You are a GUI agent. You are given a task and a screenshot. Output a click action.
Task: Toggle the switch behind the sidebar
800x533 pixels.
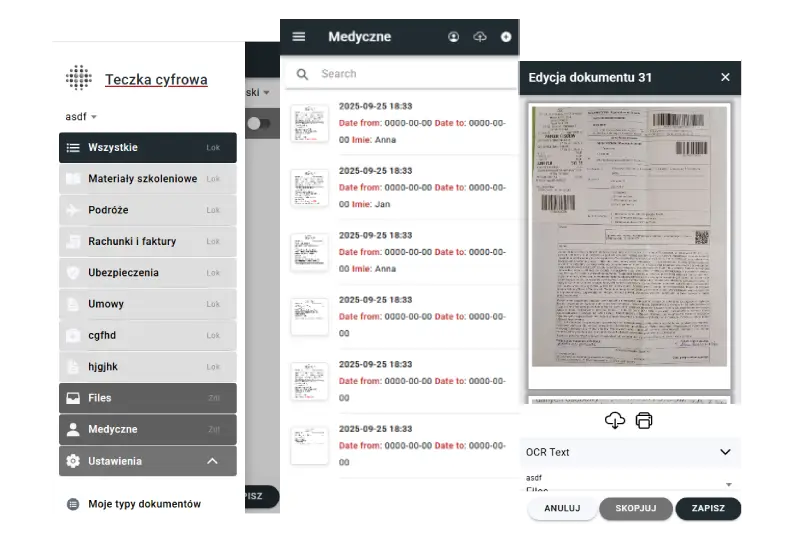pos(259,123)
